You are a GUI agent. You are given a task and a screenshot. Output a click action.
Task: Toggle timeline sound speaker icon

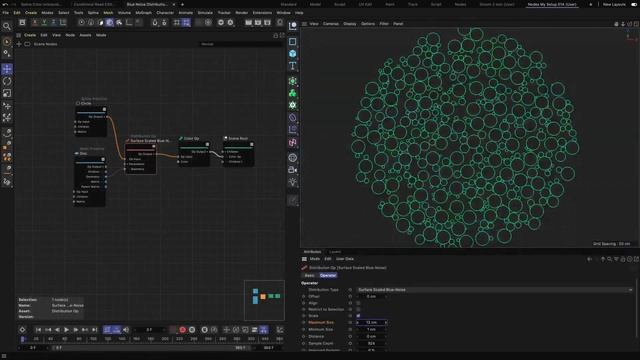click(126, 330)
